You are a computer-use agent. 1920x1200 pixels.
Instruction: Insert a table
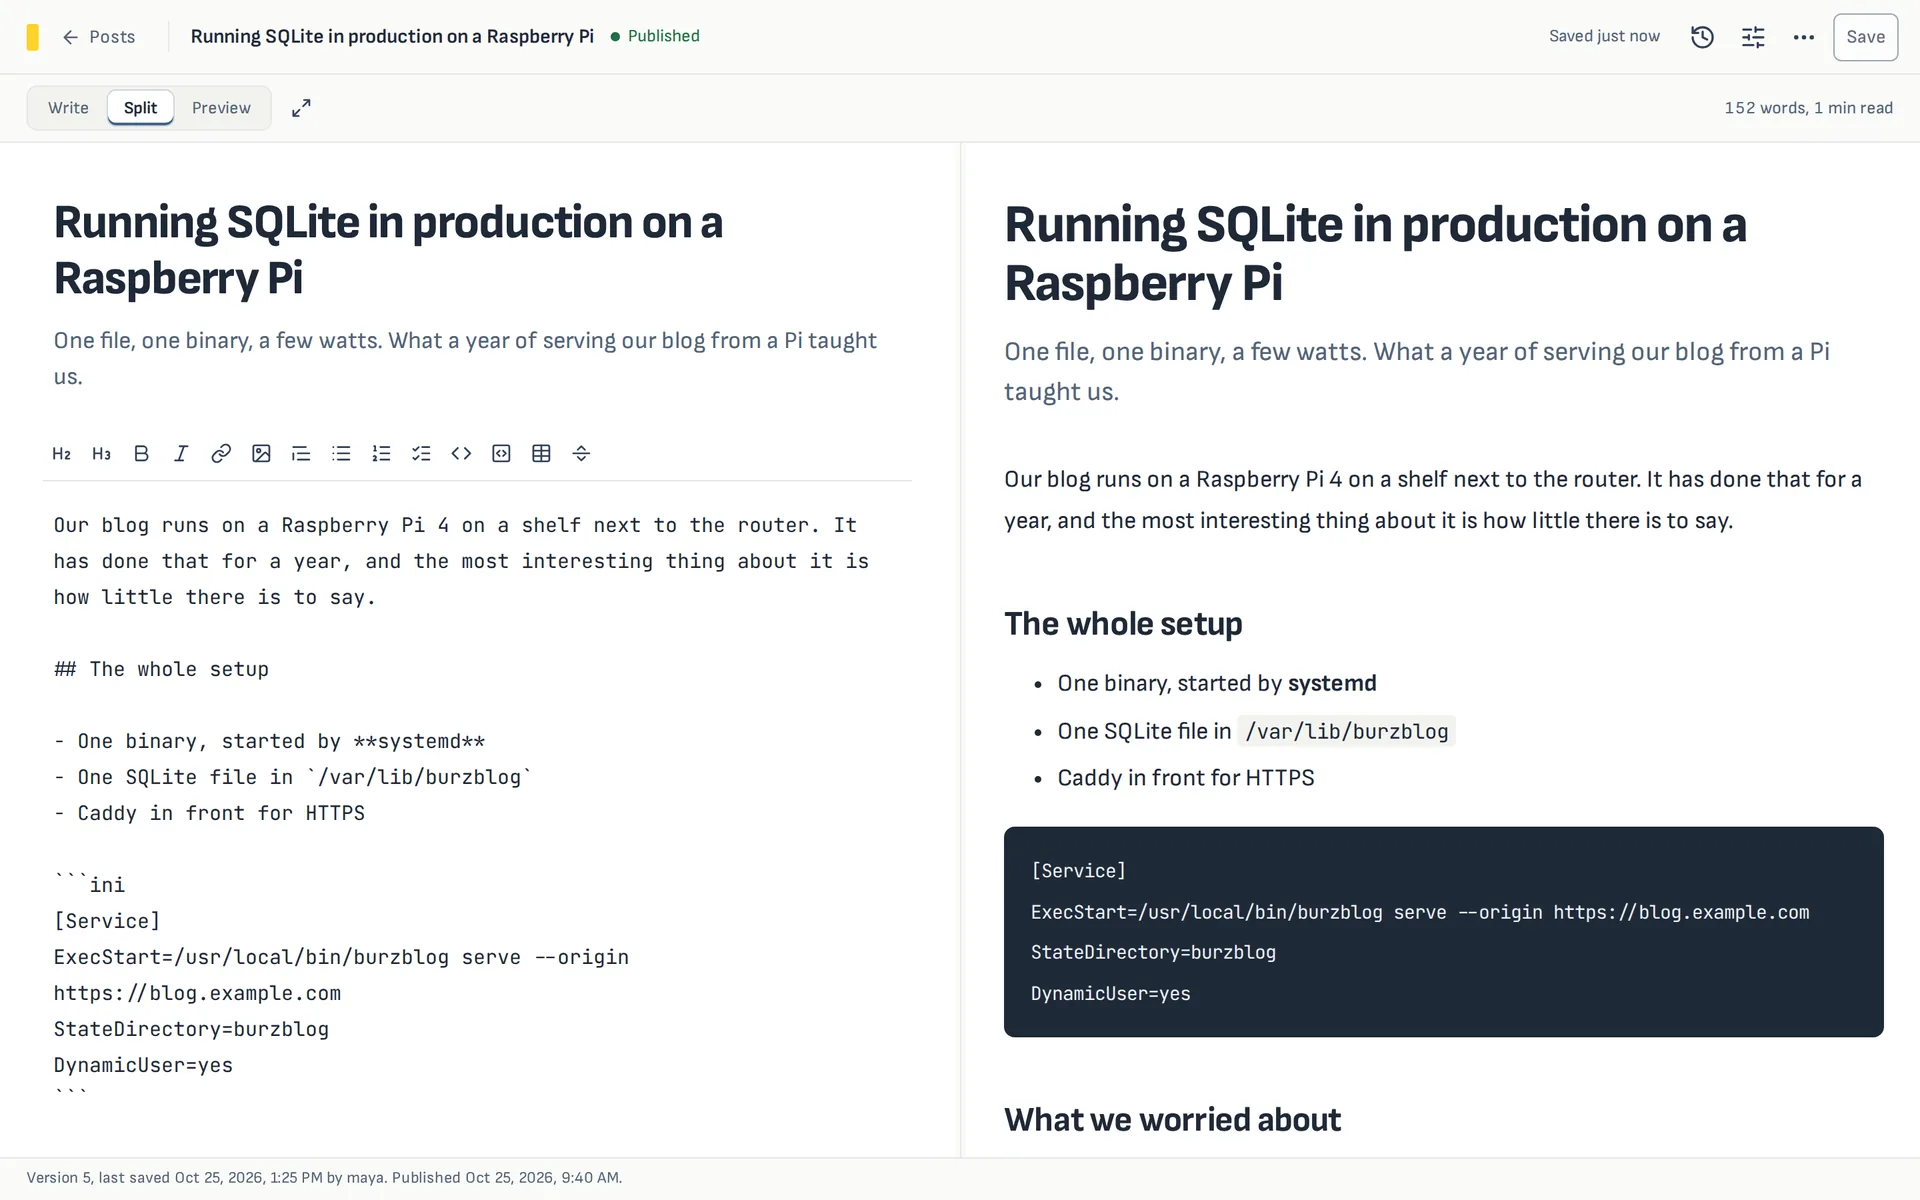coord(541,454)
